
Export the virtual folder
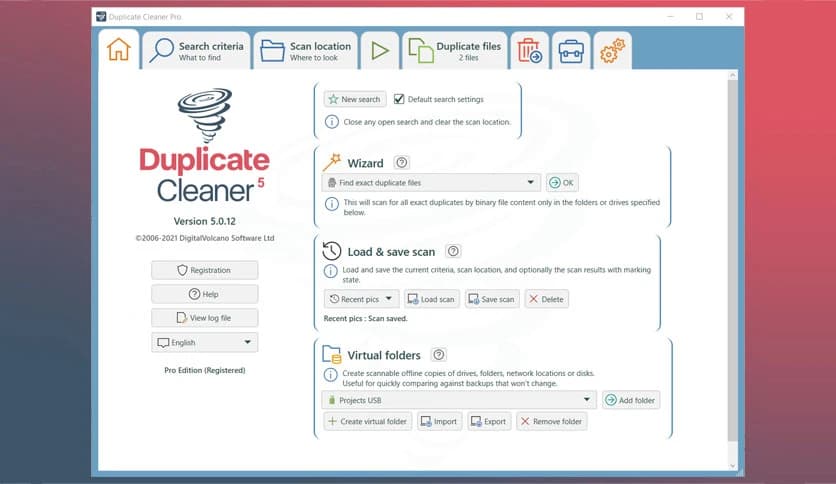[489, 421]
